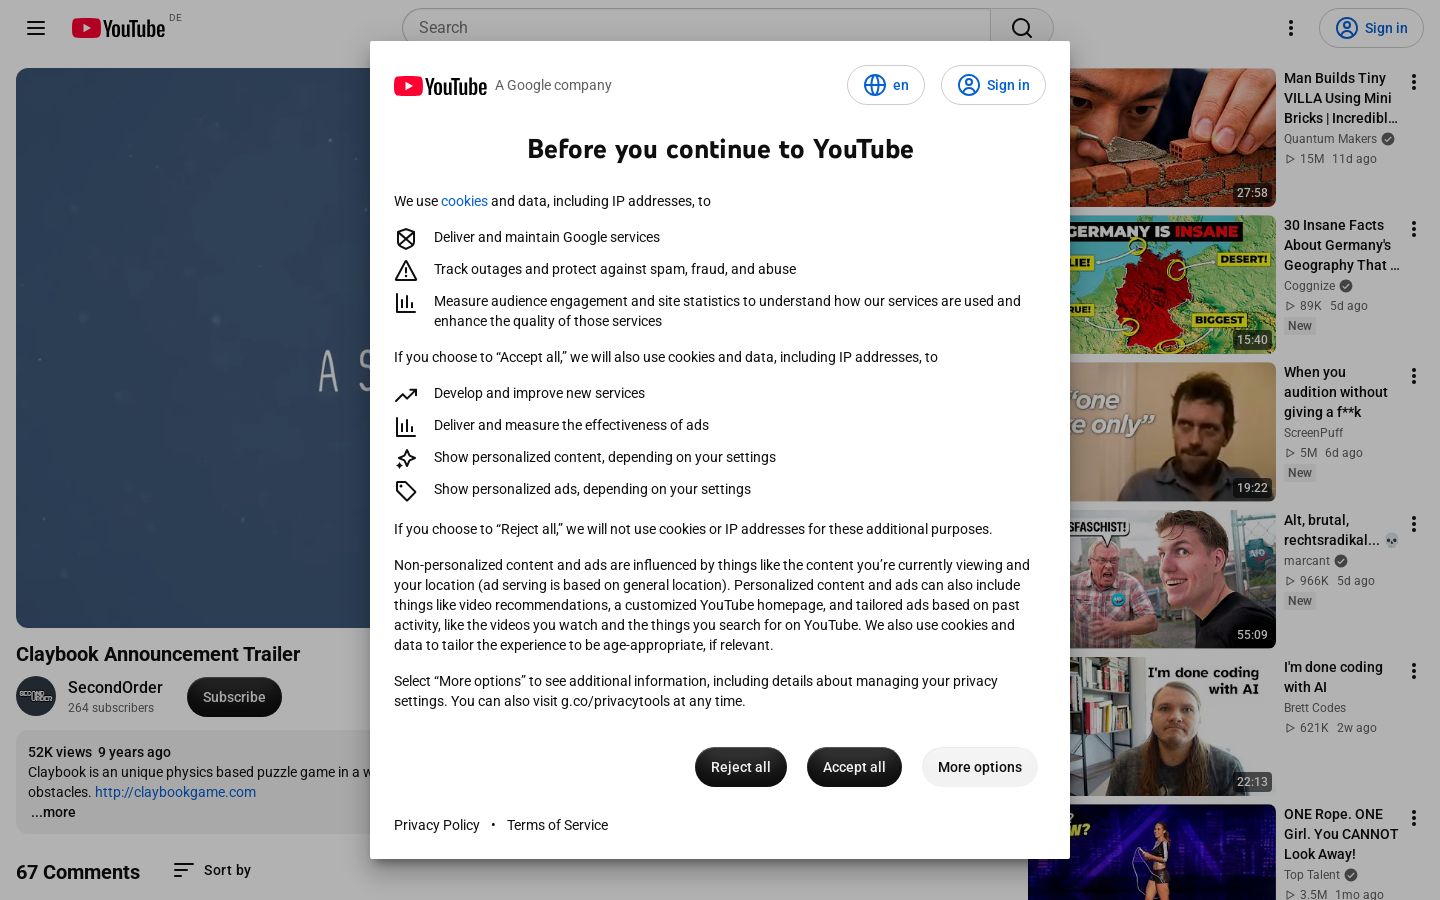1440x900 pixels.
Task: Open the Sort by comments dropdown
Action: (x=212, y=870)
